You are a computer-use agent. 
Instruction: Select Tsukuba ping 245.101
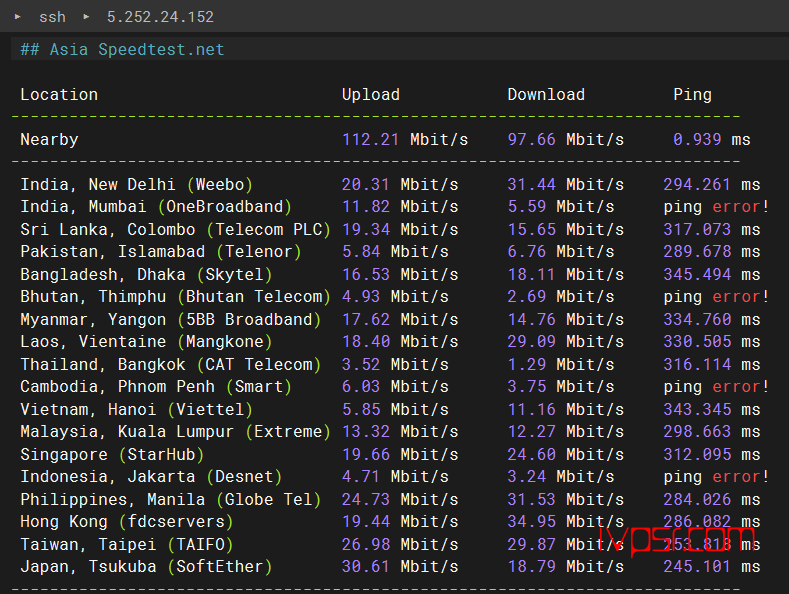tap(697, 567)
